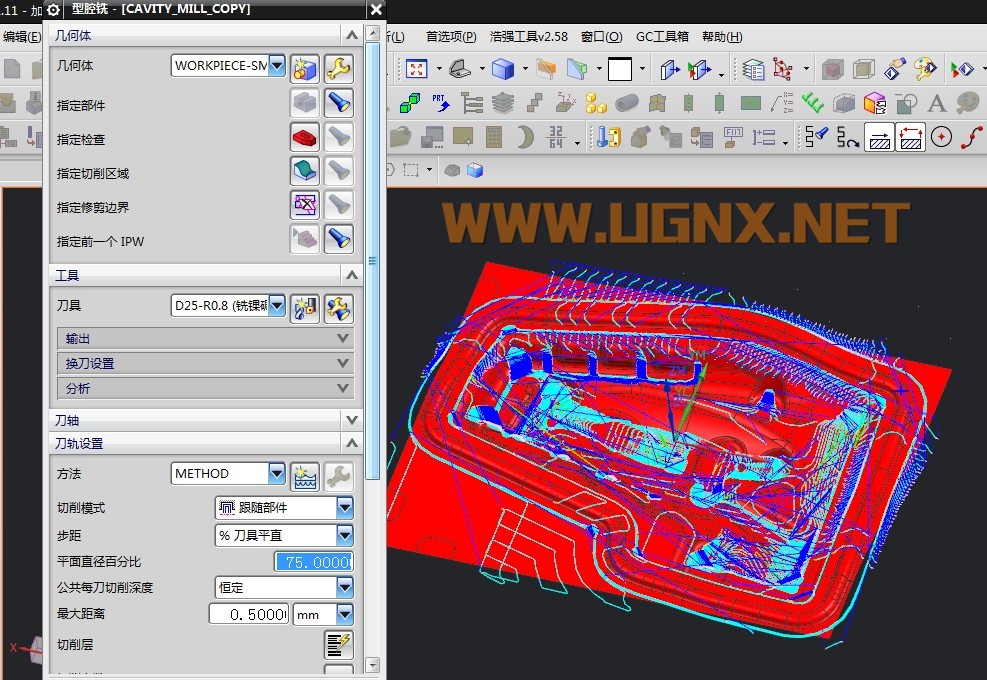Click the white background color swatch in toolbar
The height and width of the screenshot is (680, 987).
(x=620, y=69)
